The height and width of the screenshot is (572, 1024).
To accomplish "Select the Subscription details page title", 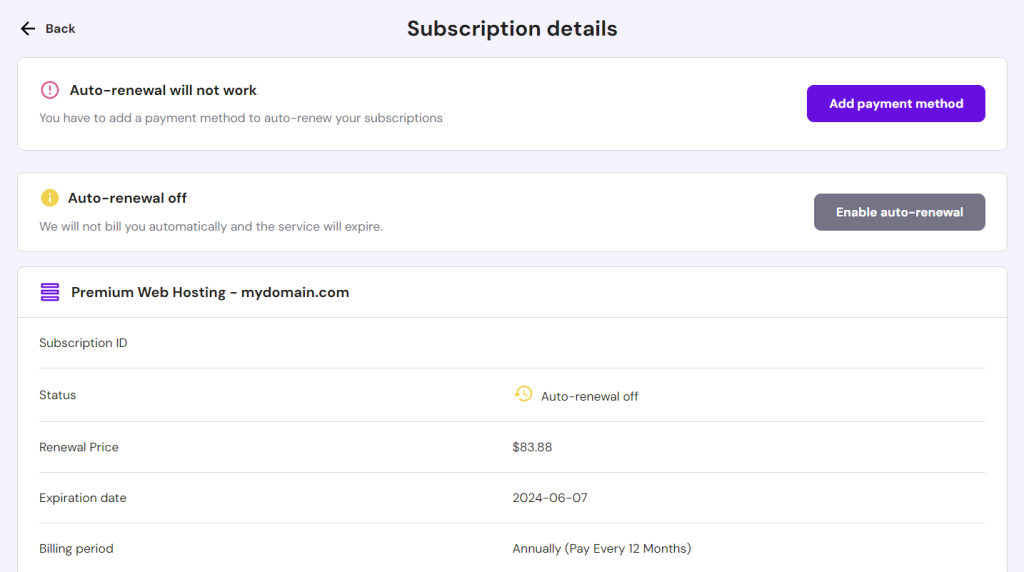I will pyautogui.click(x=512, y=29).
